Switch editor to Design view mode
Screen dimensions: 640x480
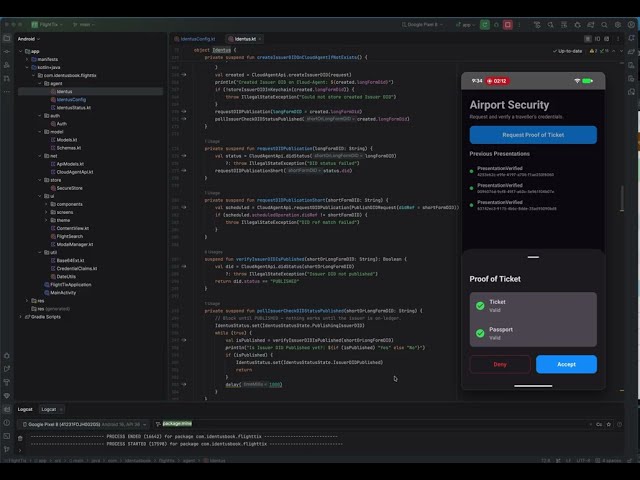607,39
